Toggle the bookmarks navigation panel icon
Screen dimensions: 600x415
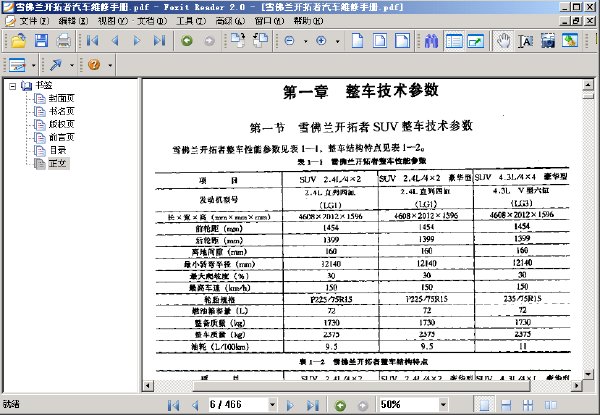[x=454, y=41]
